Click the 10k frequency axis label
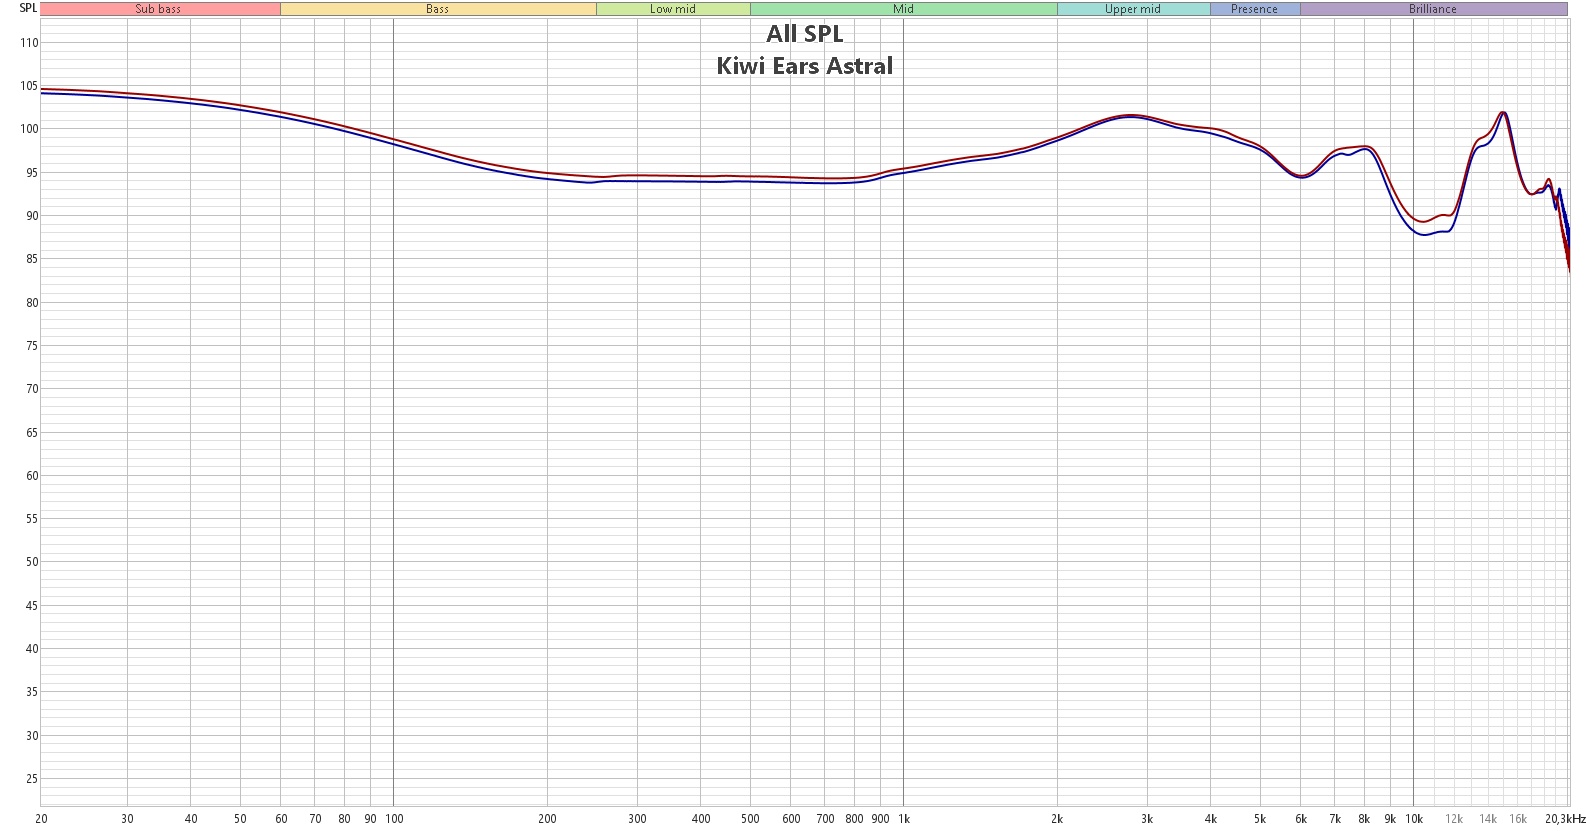 [x=1414, y=819]
